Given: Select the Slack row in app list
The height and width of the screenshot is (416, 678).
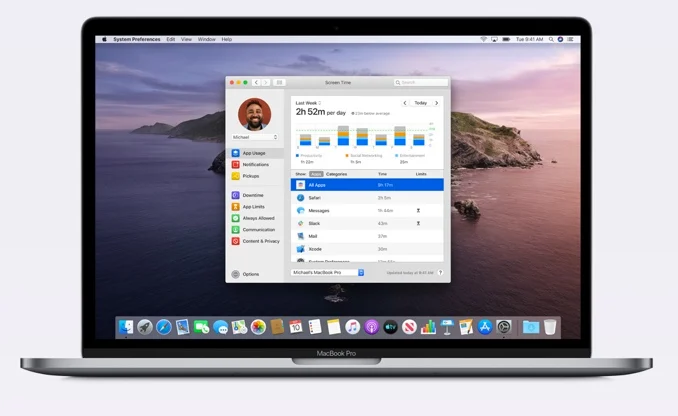Looking at the screenshot, I should (x=367, y=224).
